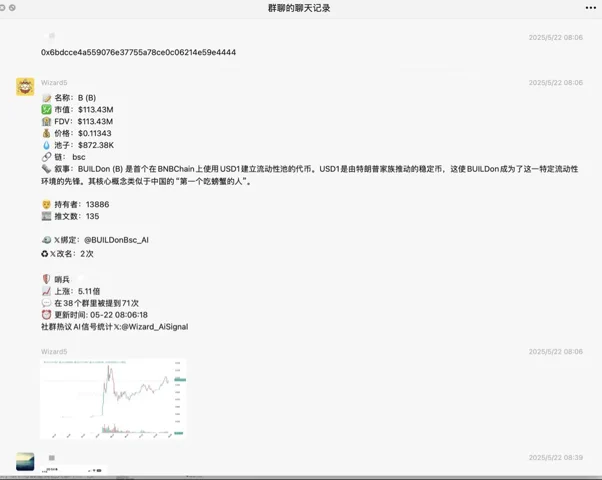Image resolution: width=602 pixels, height=480 pixels.
Task: Click the narrative text starting BUILDon (B)
Action: coord(309,175)
